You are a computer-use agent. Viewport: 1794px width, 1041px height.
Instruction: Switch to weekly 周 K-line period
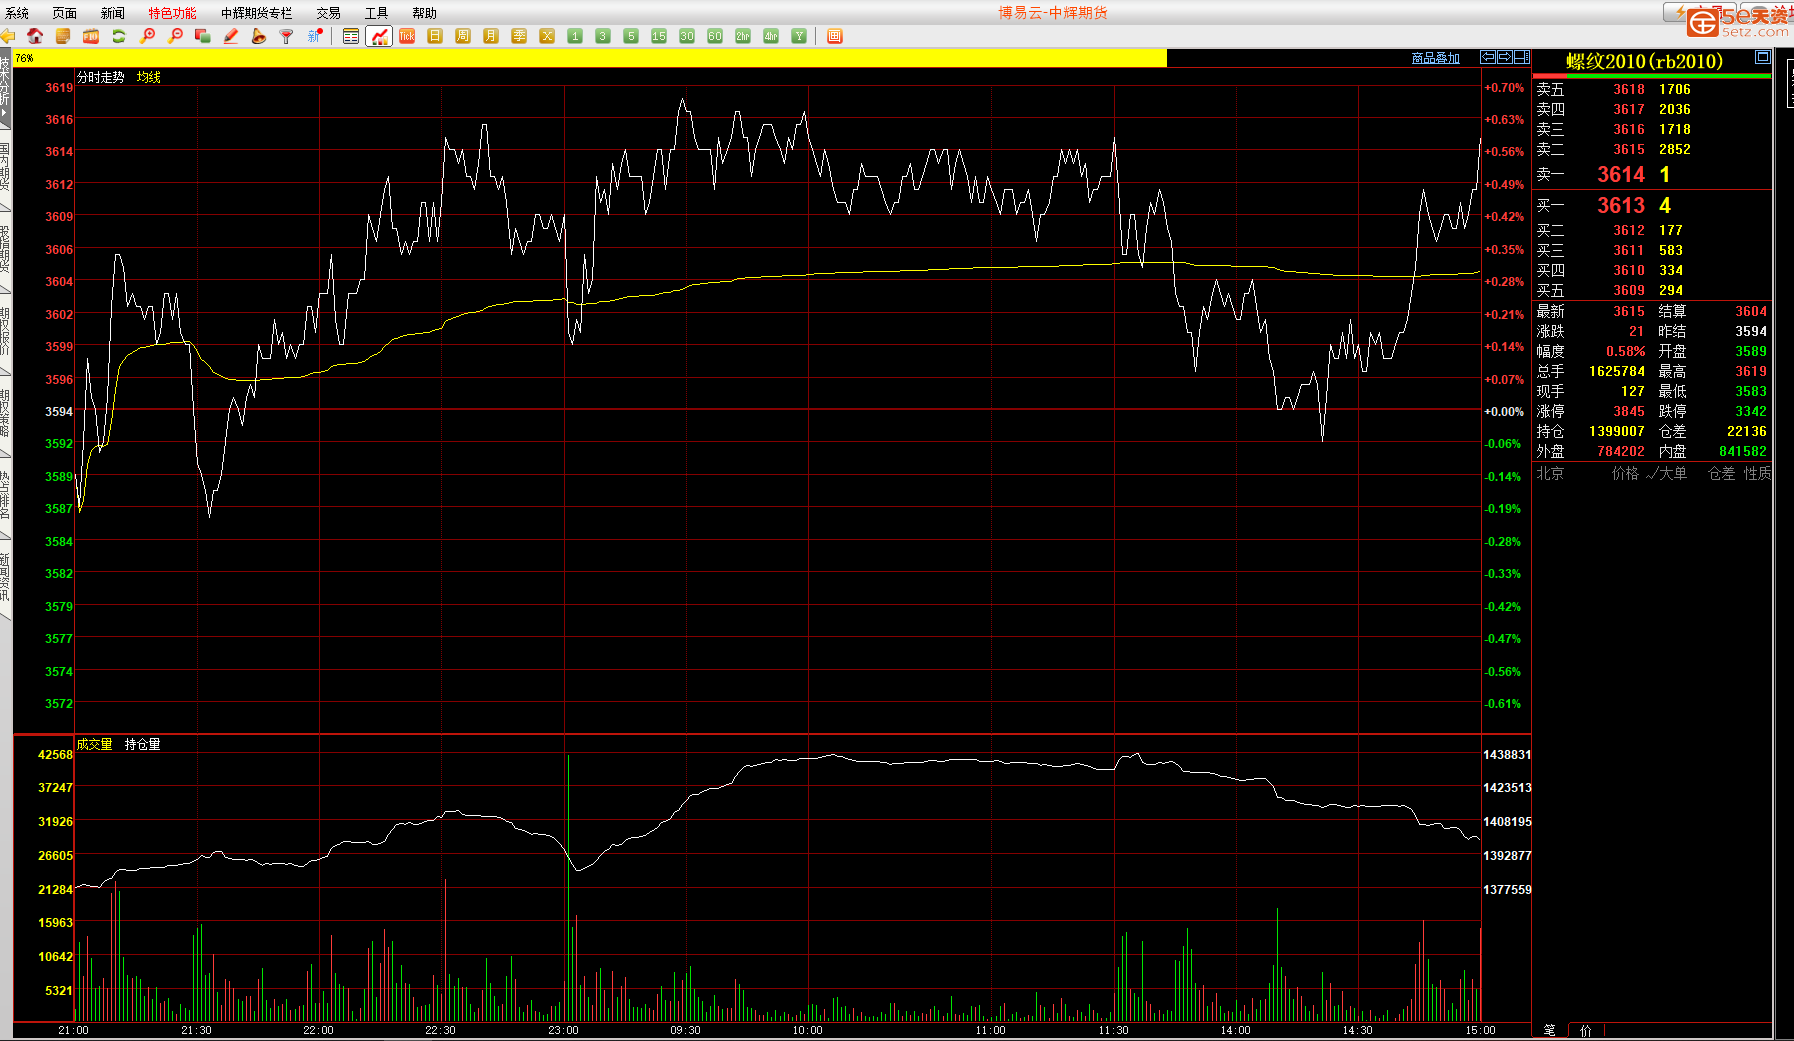(x=463, y=36)
